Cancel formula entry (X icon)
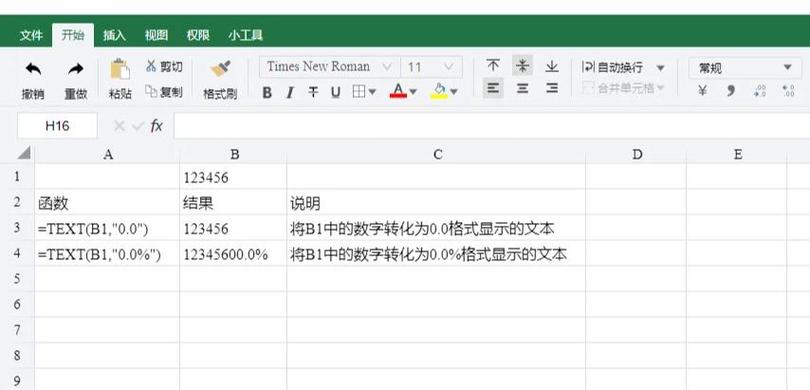This screenshot has height=390, width=810. (119, 126)
